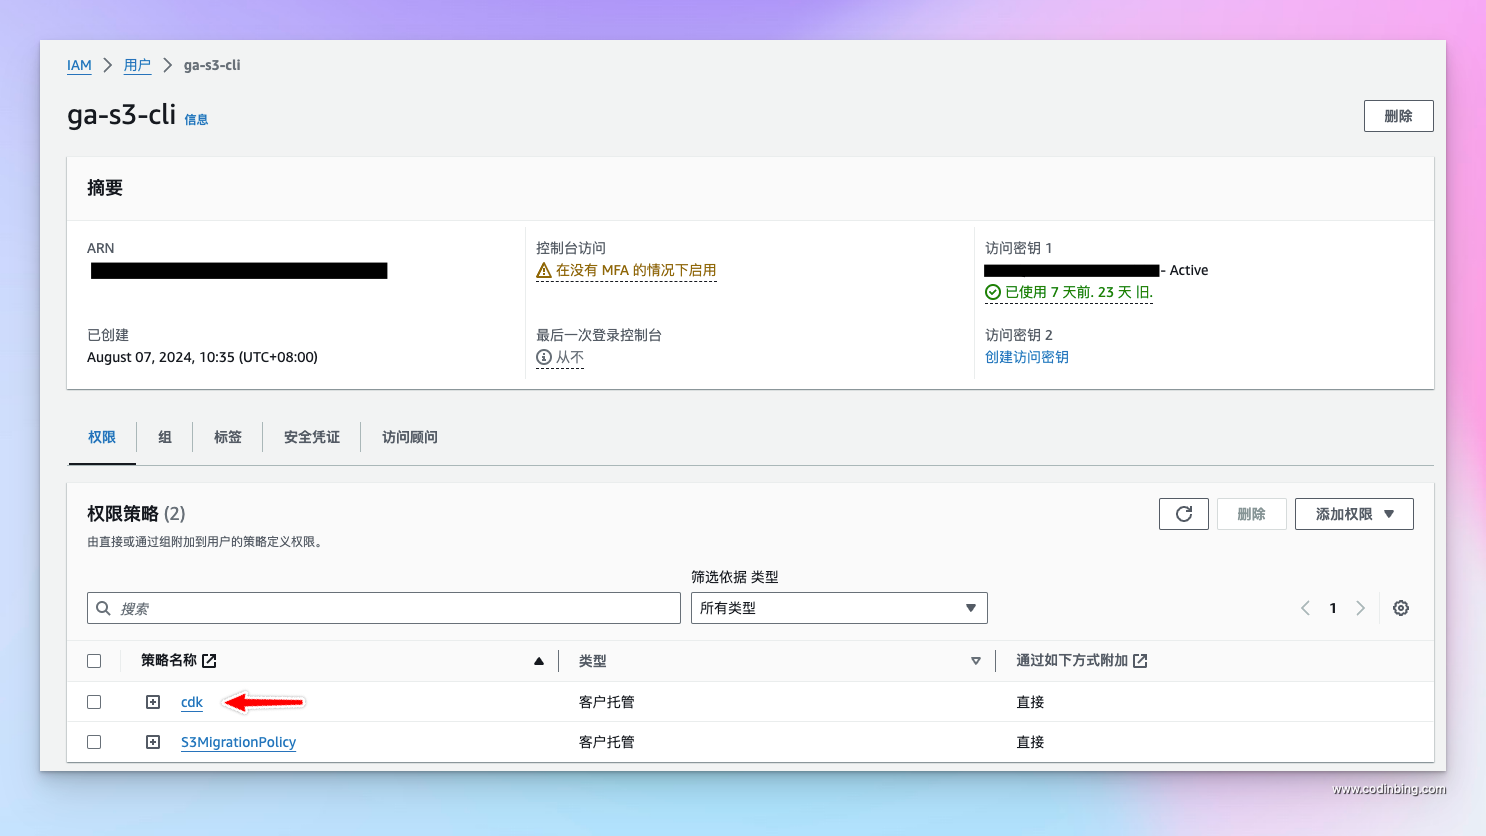Click the external link icon beside 策略名称

(209, 661)
